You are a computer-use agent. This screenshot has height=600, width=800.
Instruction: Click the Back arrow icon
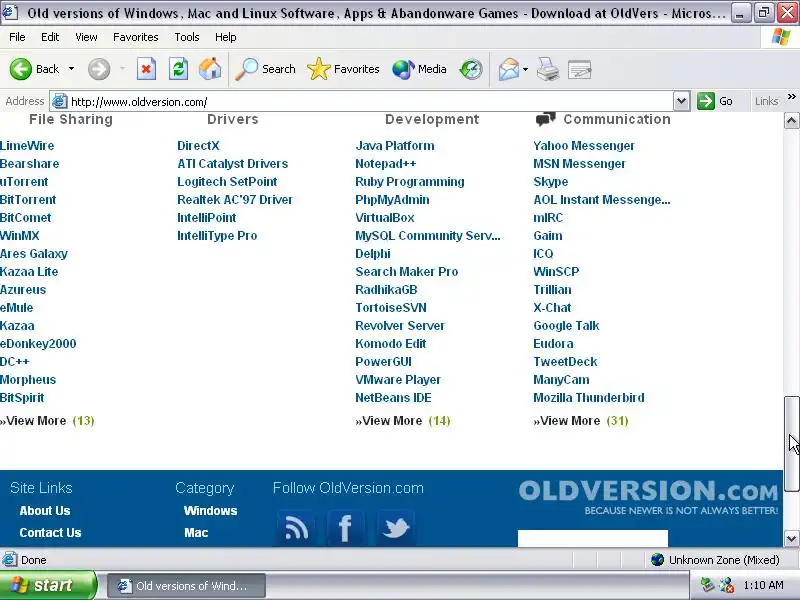pyautogui.click(x=21, y=69)
